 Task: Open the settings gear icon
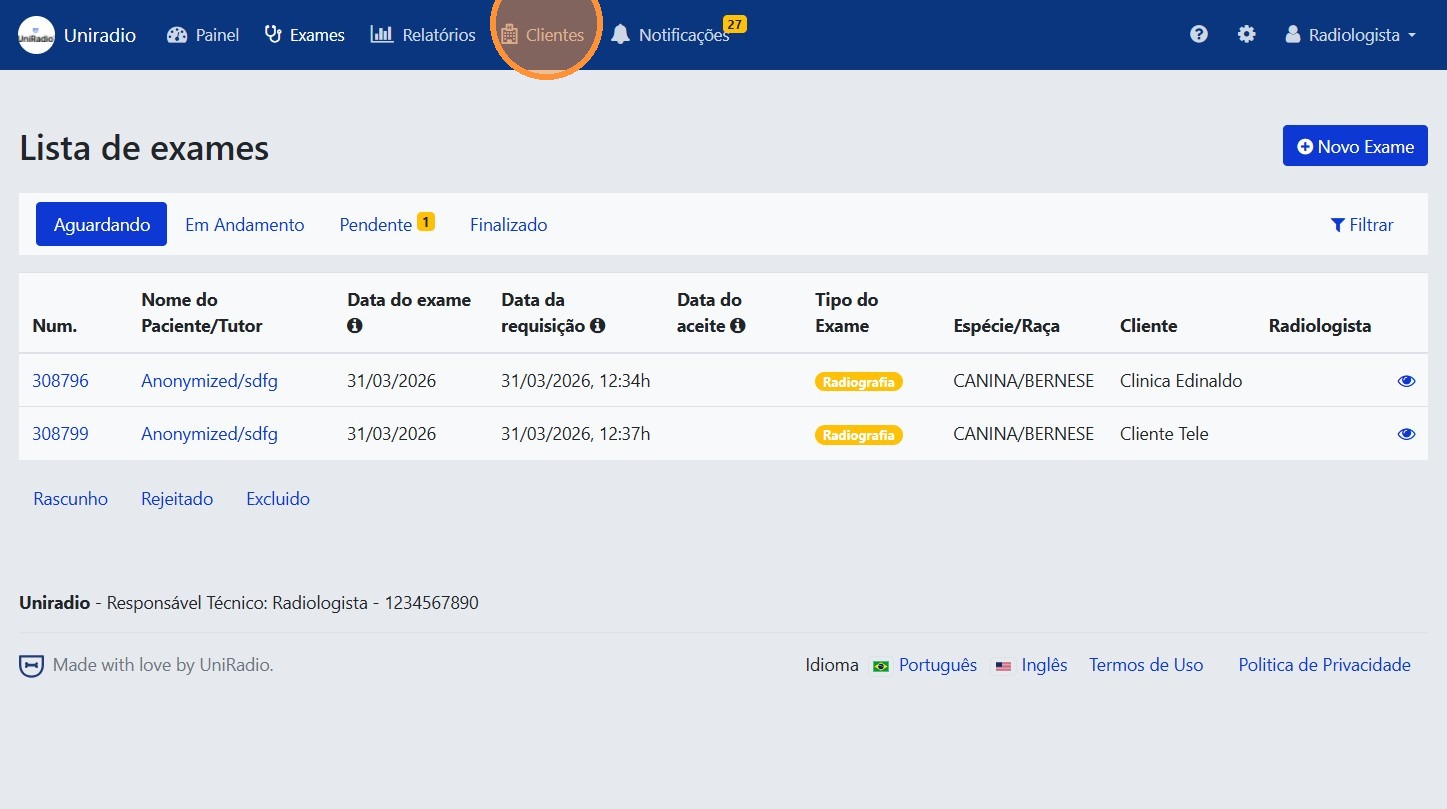point(1246,35)
